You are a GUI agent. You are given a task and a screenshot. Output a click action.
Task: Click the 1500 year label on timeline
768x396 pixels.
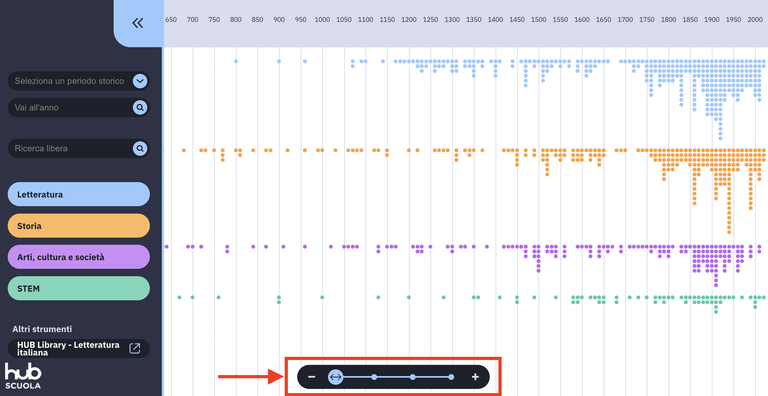tap(538, 20)
